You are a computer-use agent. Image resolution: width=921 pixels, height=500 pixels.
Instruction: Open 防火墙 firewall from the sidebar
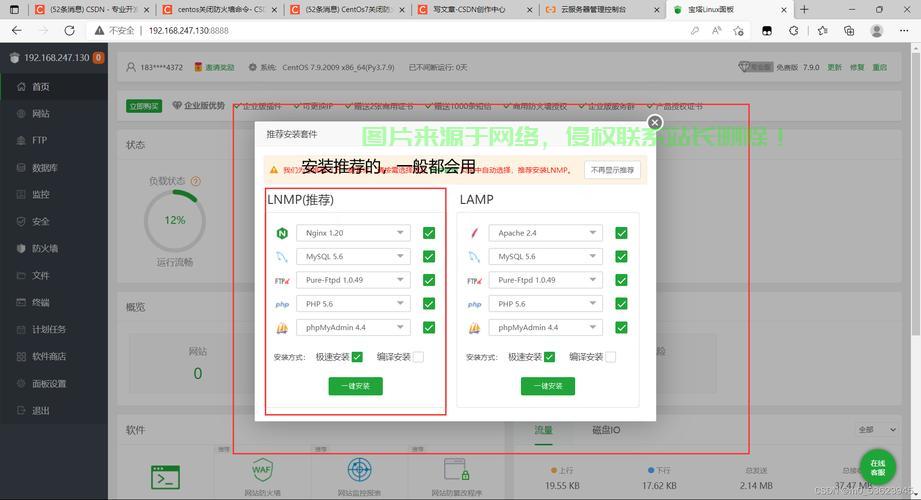pos(44,248)
